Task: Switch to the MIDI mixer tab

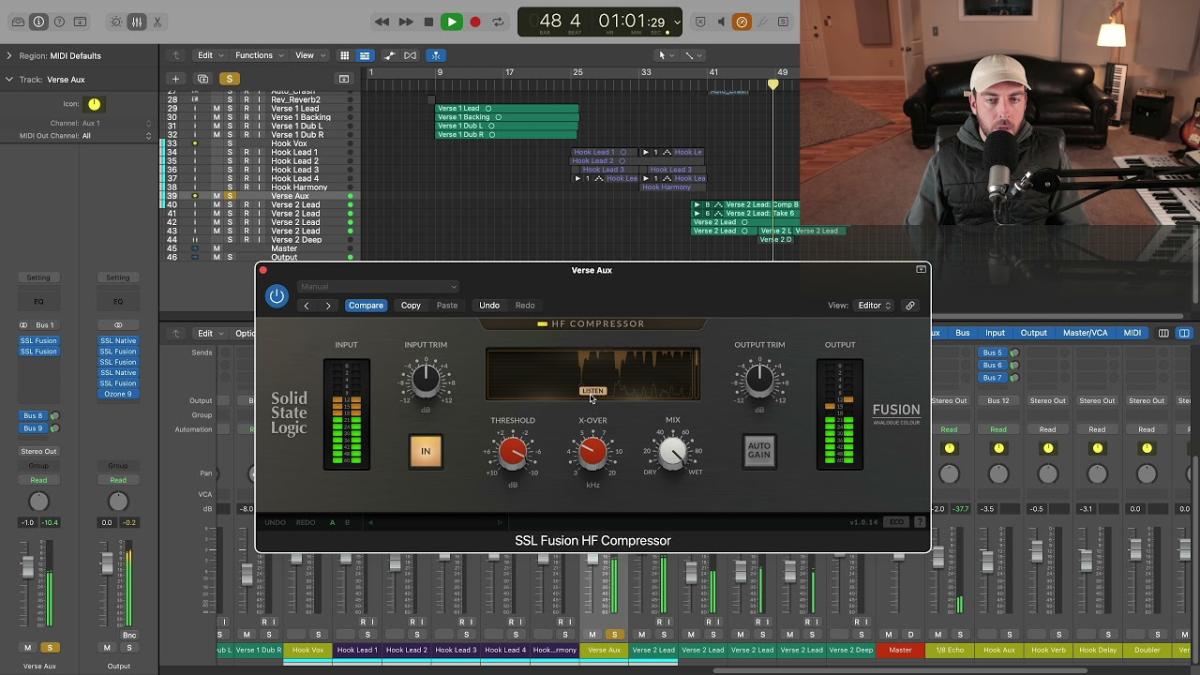Action: (x=1132, y=333)
